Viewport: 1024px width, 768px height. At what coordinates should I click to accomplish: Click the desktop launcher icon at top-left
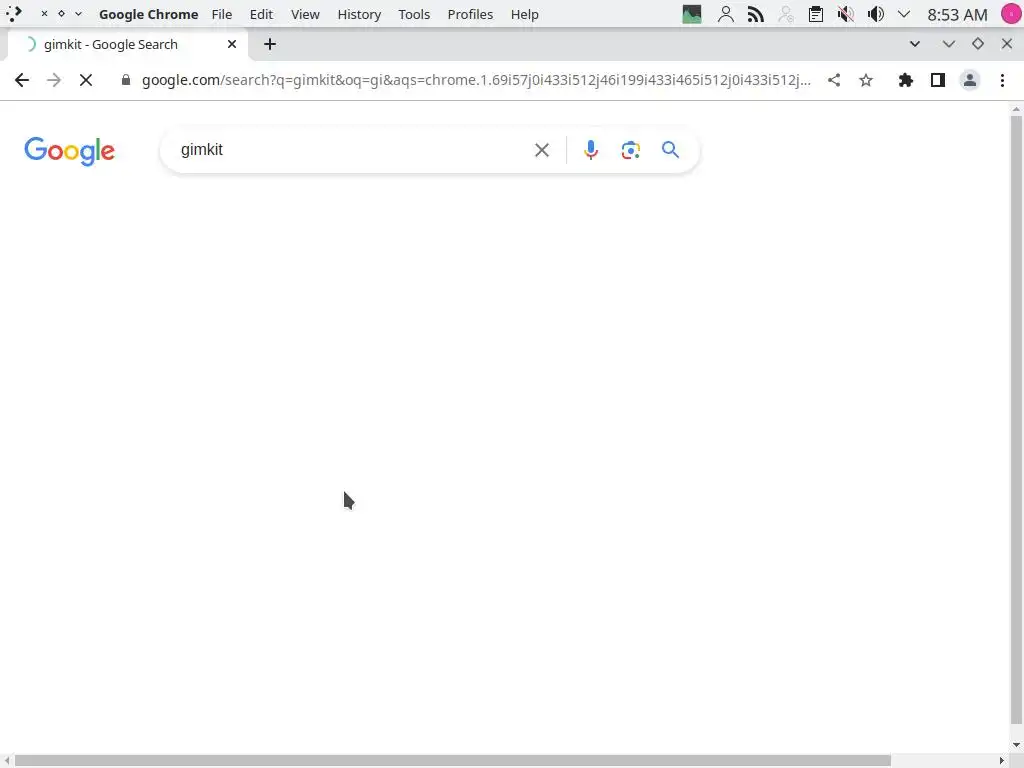14,14
